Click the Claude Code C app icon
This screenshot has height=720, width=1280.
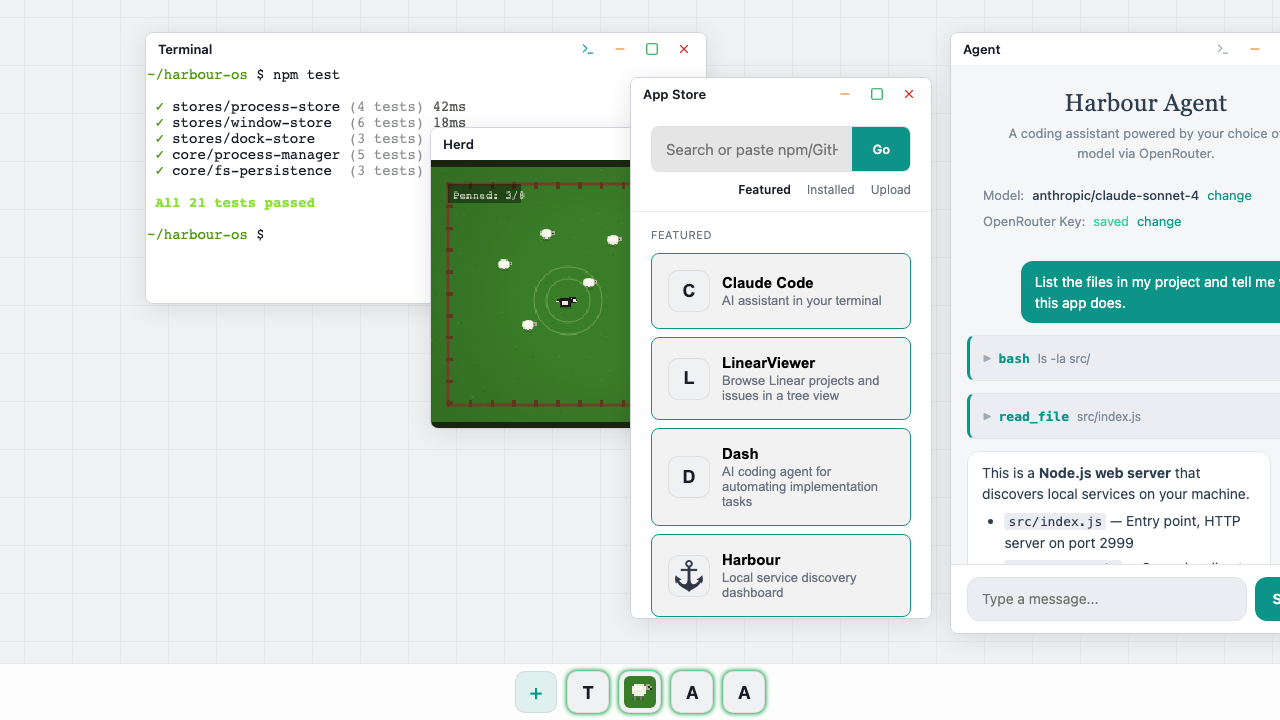(x=689, y=291)
